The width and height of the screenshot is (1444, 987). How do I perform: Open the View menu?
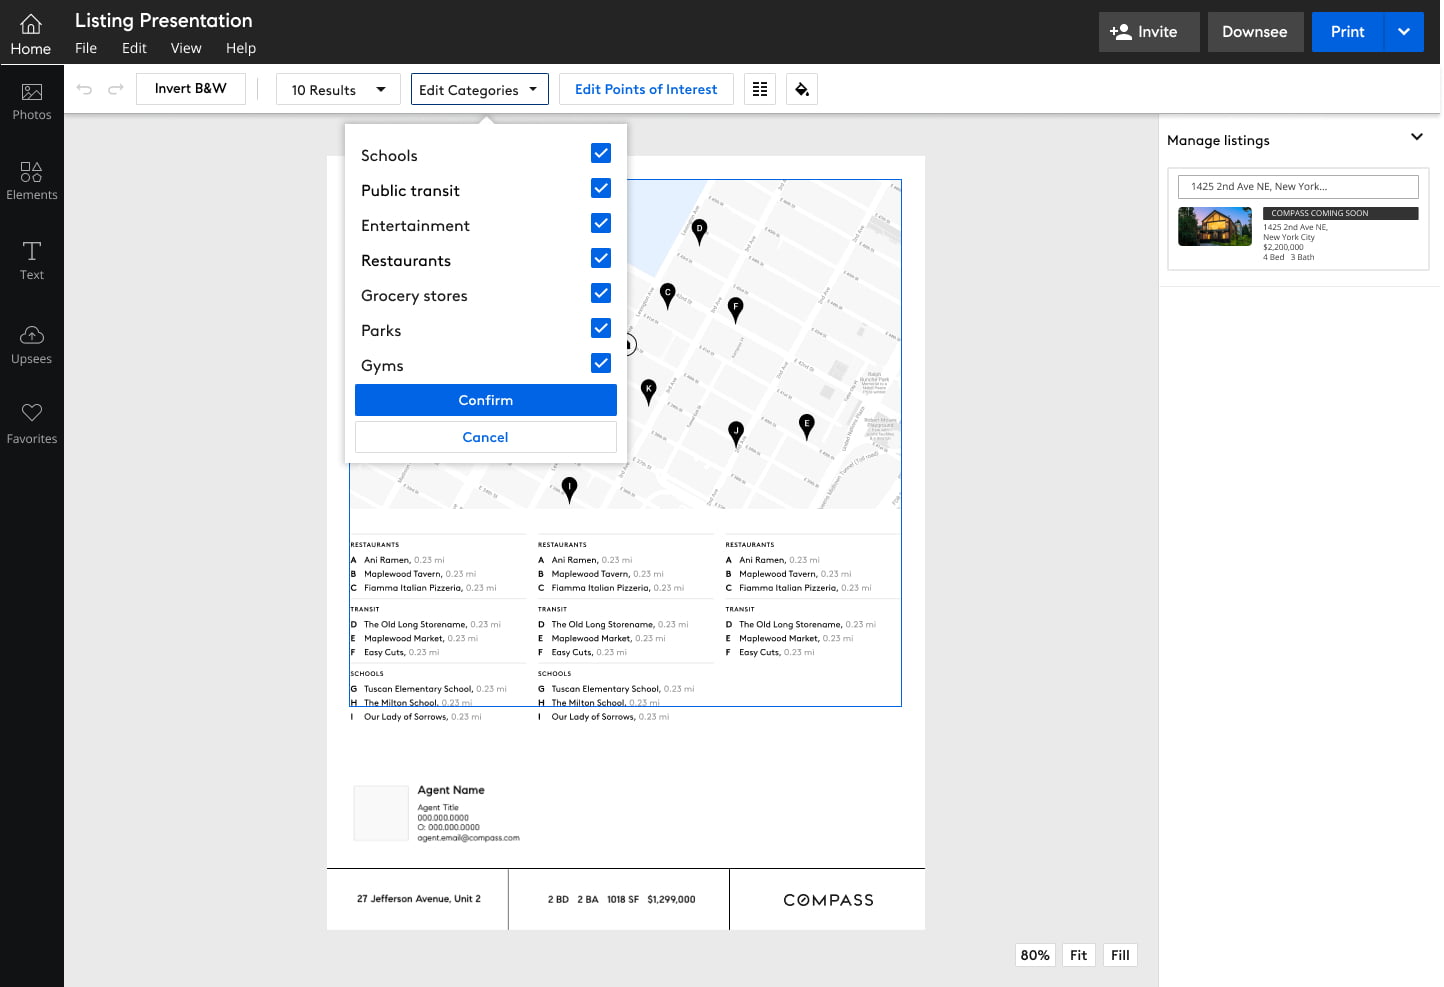coord(186,48)
